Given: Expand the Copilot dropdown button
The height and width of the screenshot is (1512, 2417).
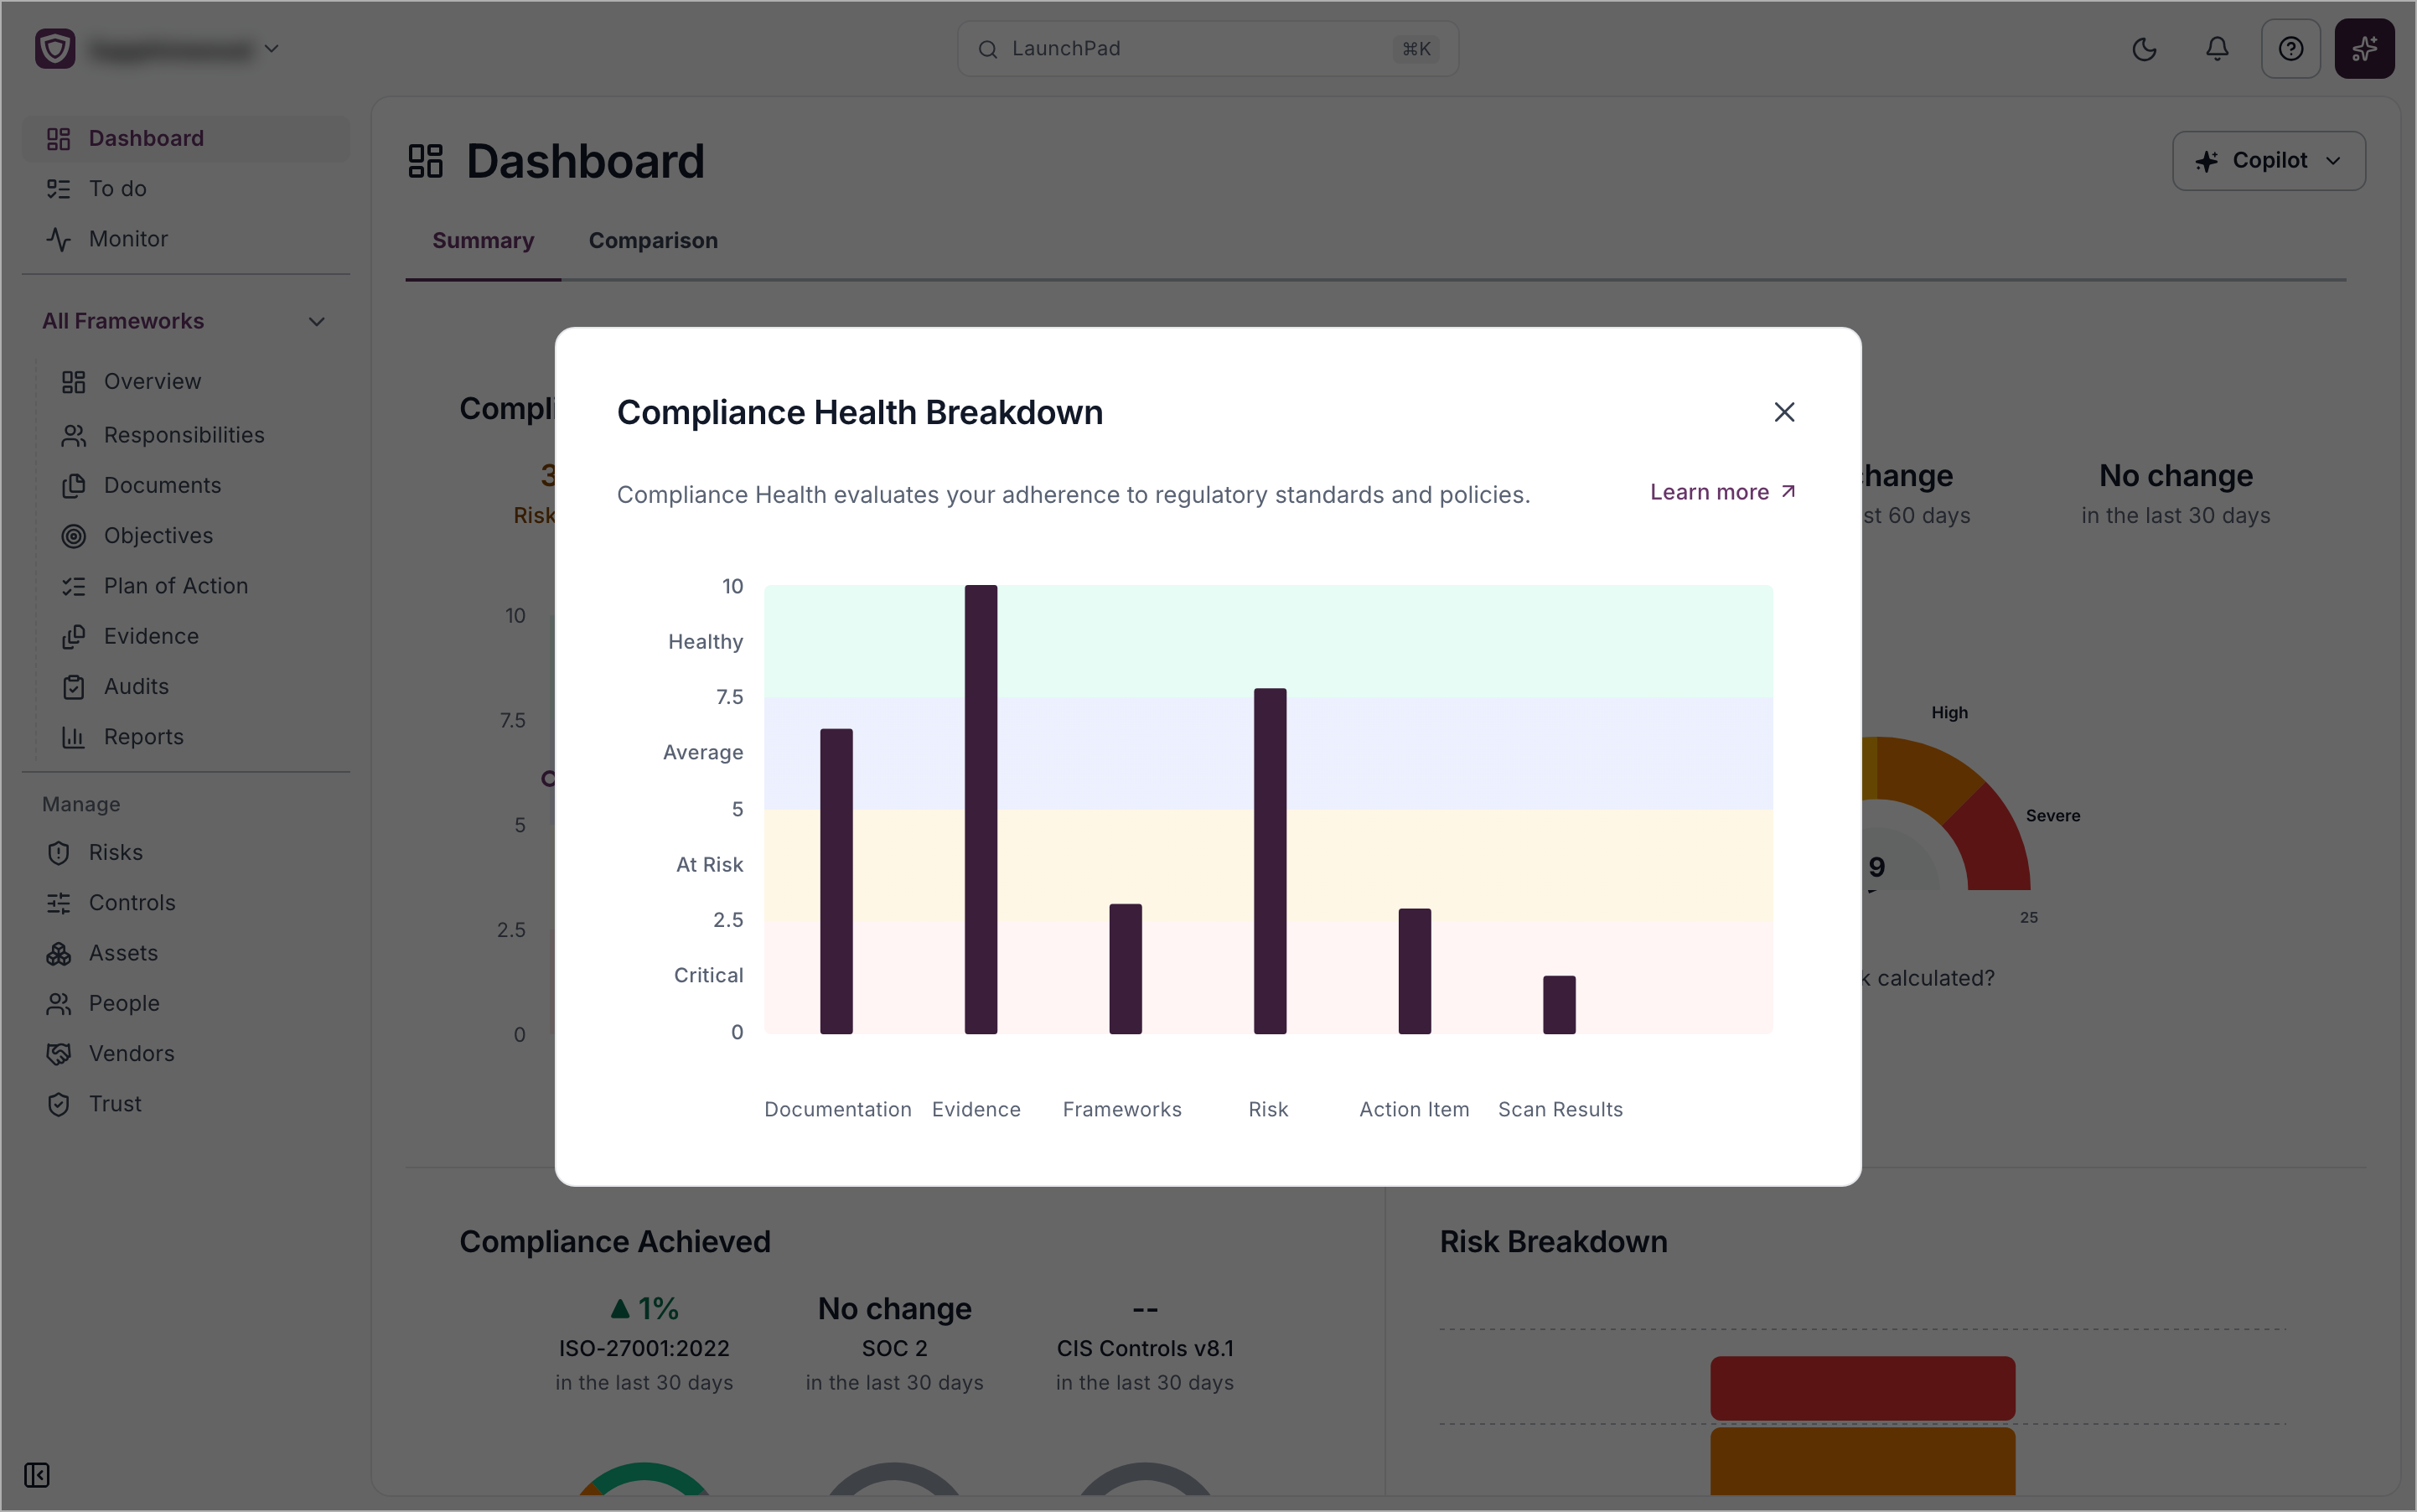Looking at the screenshot, I should [2268, 161].
